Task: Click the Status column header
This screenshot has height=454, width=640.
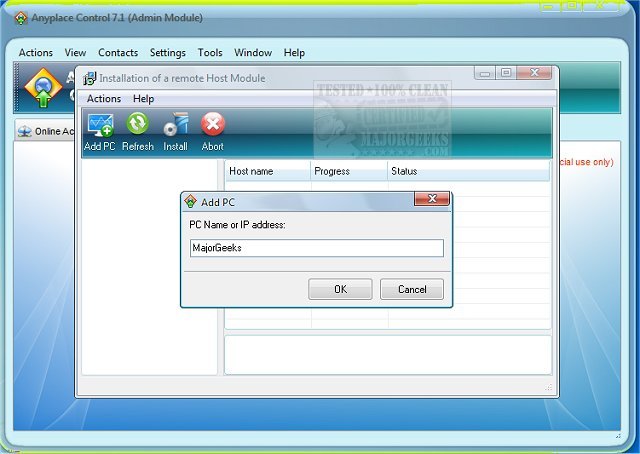Action: tap(469, 171)
